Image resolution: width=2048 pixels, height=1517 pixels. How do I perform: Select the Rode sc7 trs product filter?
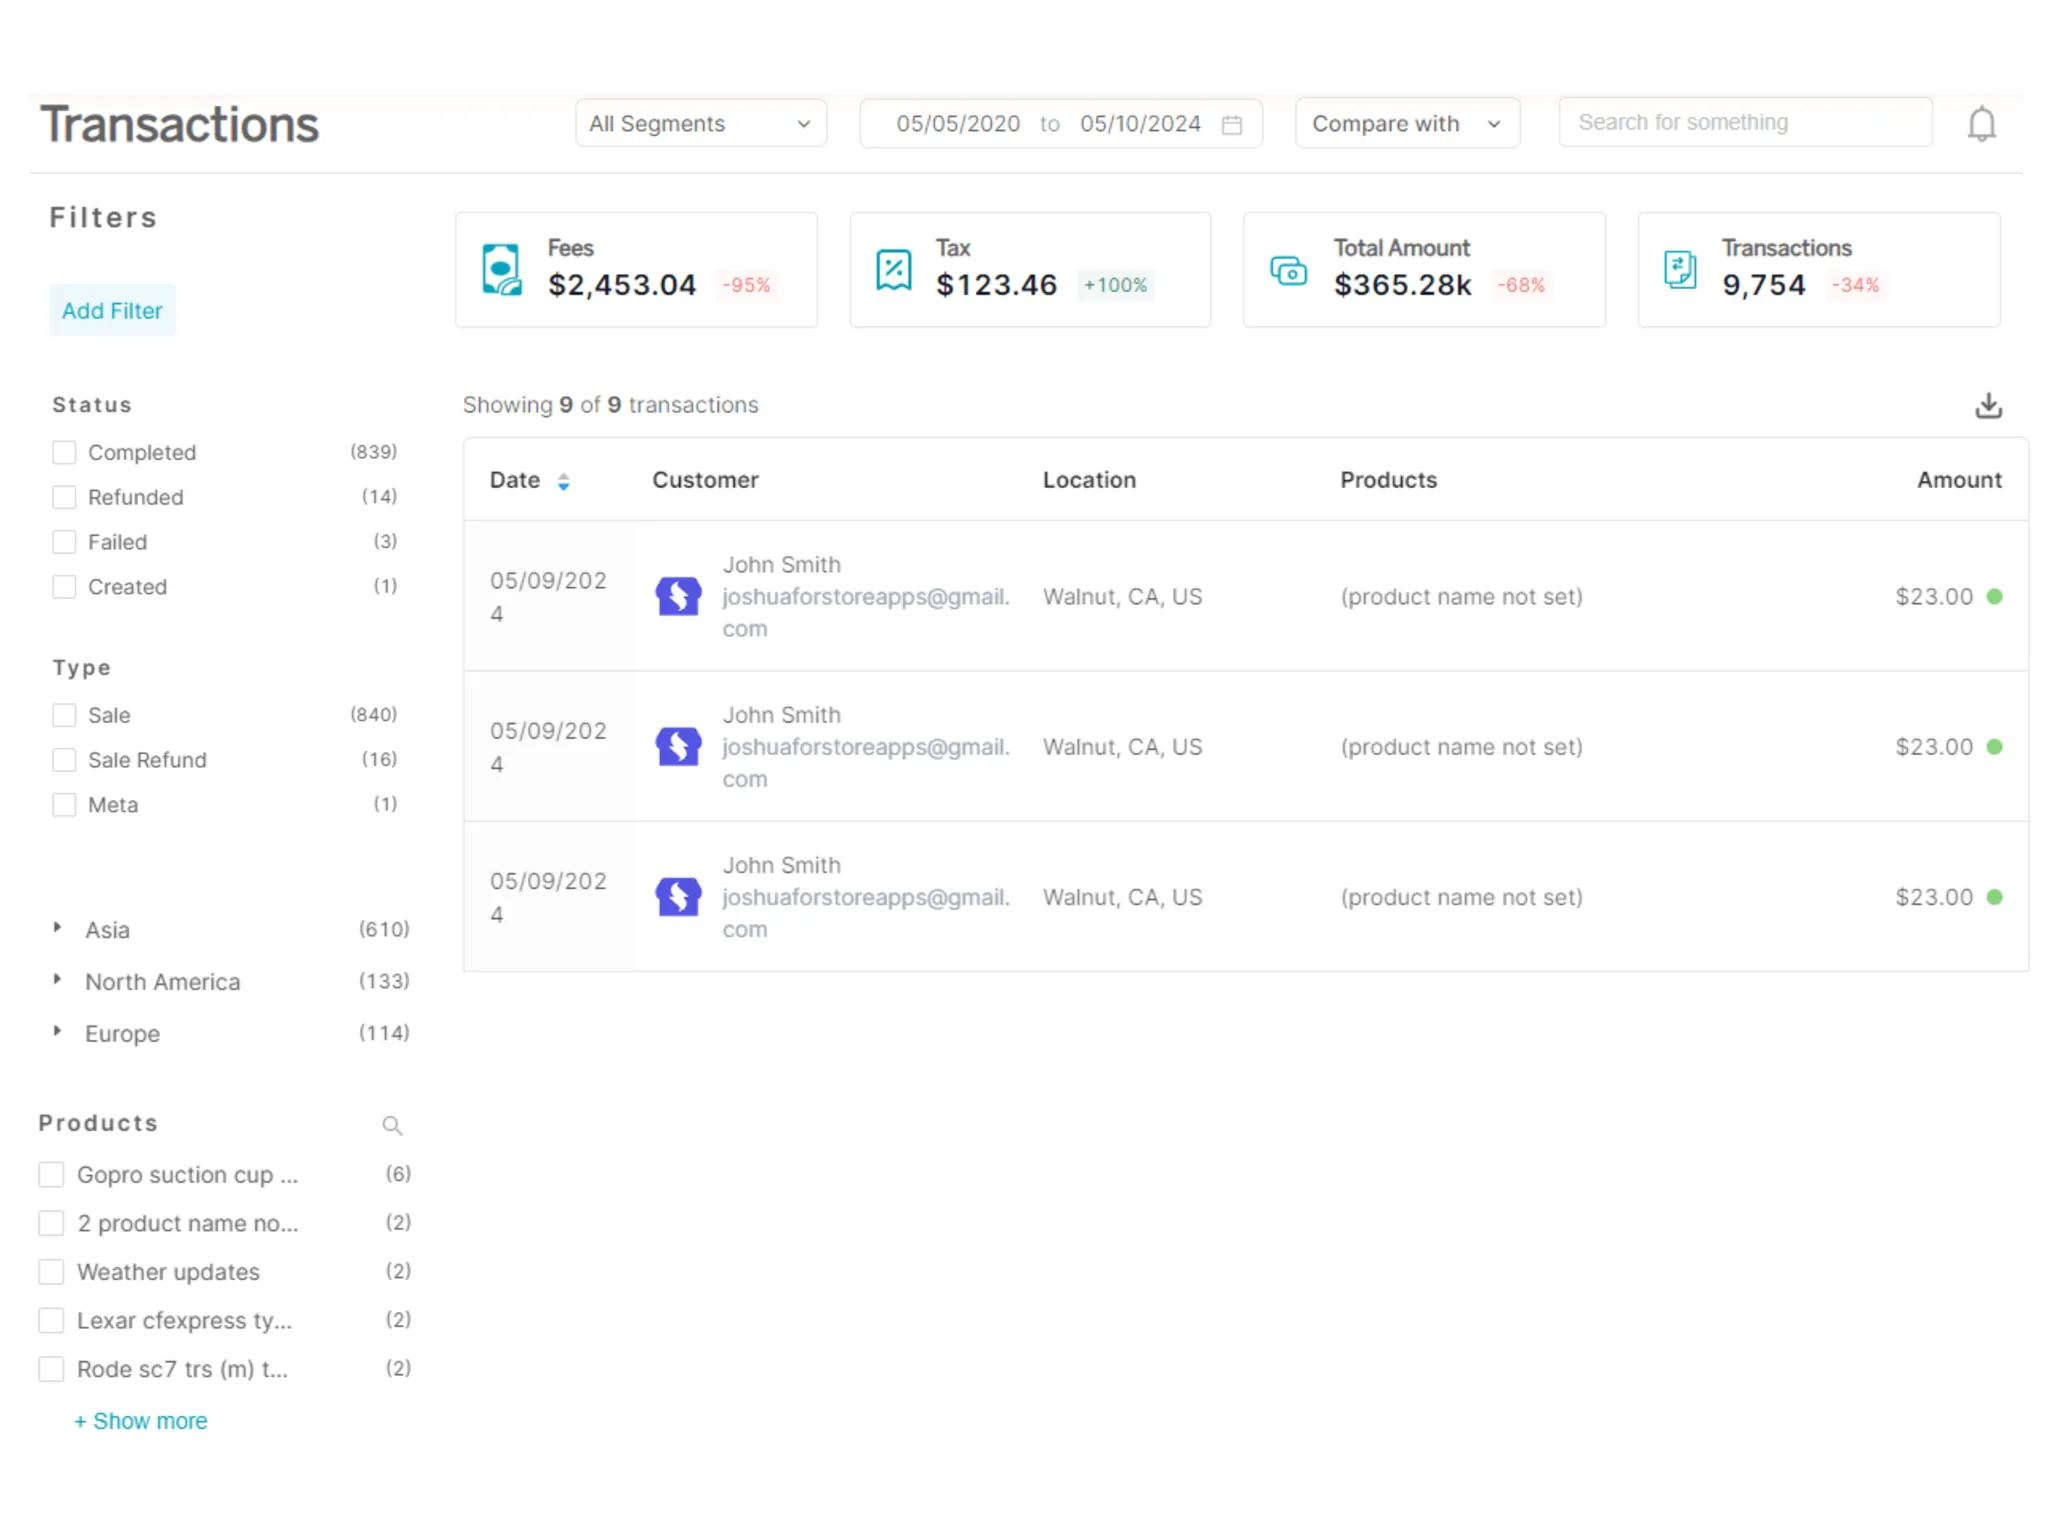click(51, 1368)
